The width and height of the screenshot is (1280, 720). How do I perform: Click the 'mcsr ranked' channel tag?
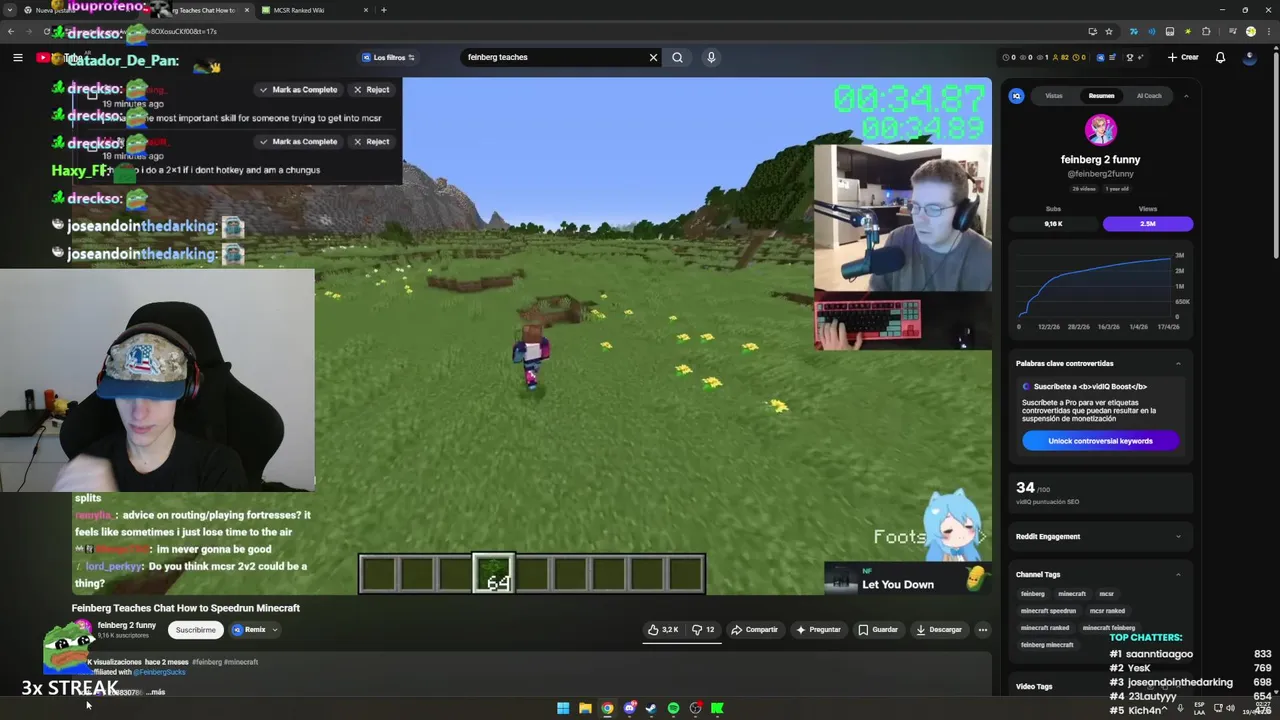(x=1107, y=611)
